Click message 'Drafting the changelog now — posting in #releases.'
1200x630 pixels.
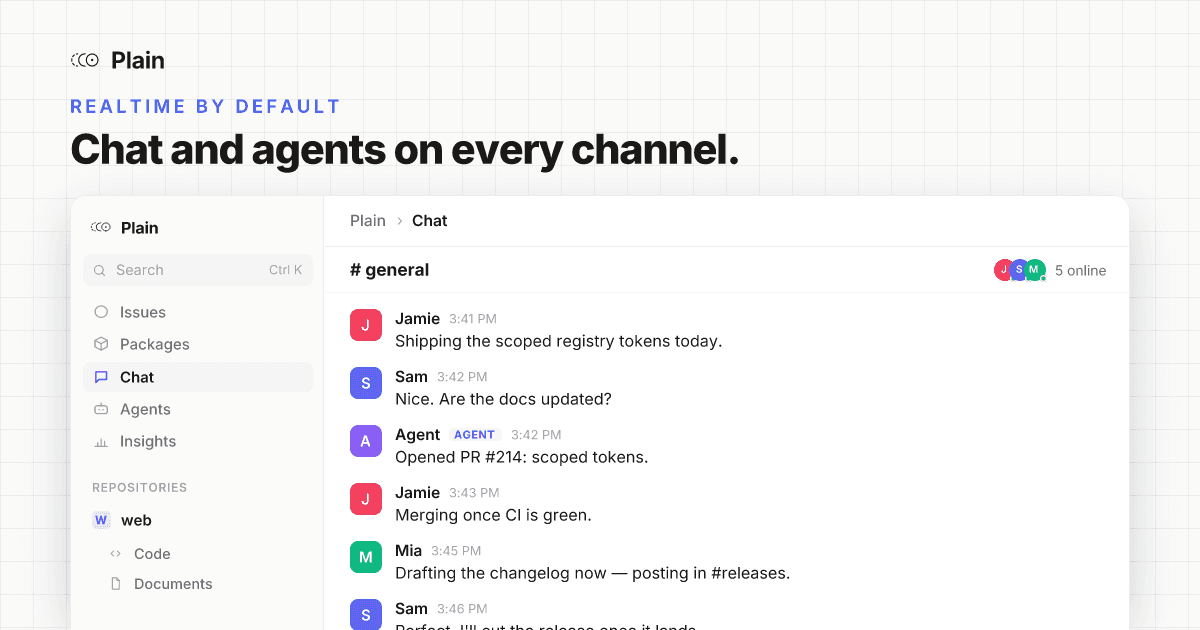pos(593,573)
